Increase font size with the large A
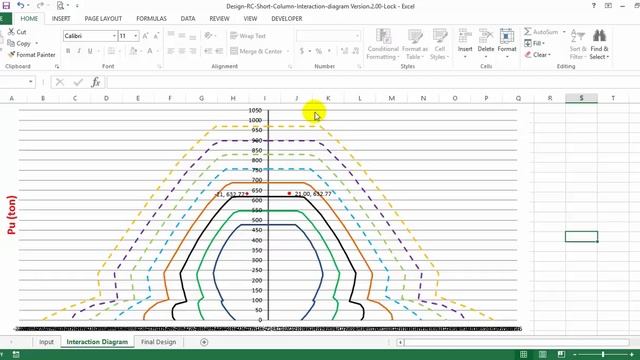The image size is (640, 360). point(145,36)
